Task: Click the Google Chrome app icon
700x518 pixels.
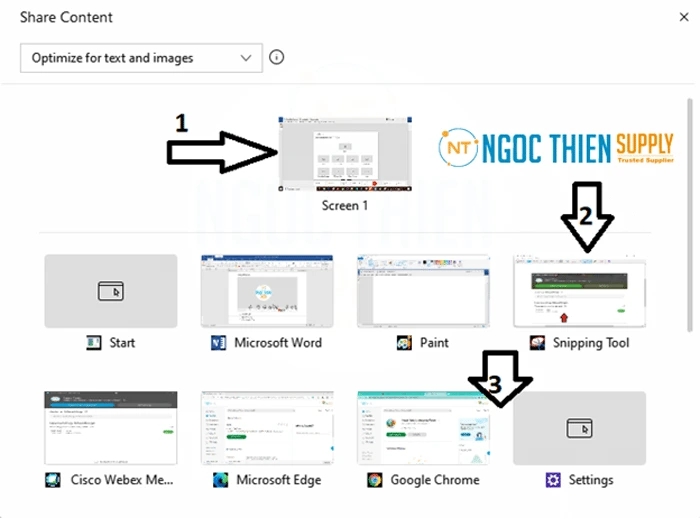Action: tap(375, 480)
